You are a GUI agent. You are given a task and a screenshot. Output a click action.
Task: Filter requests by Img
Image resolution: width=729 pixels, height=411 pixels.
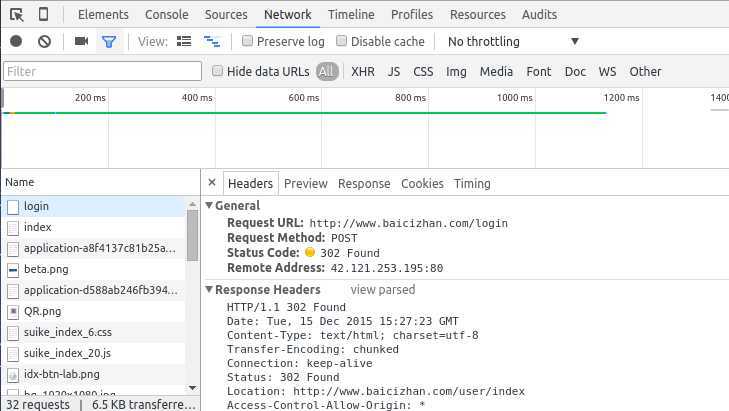456,72
